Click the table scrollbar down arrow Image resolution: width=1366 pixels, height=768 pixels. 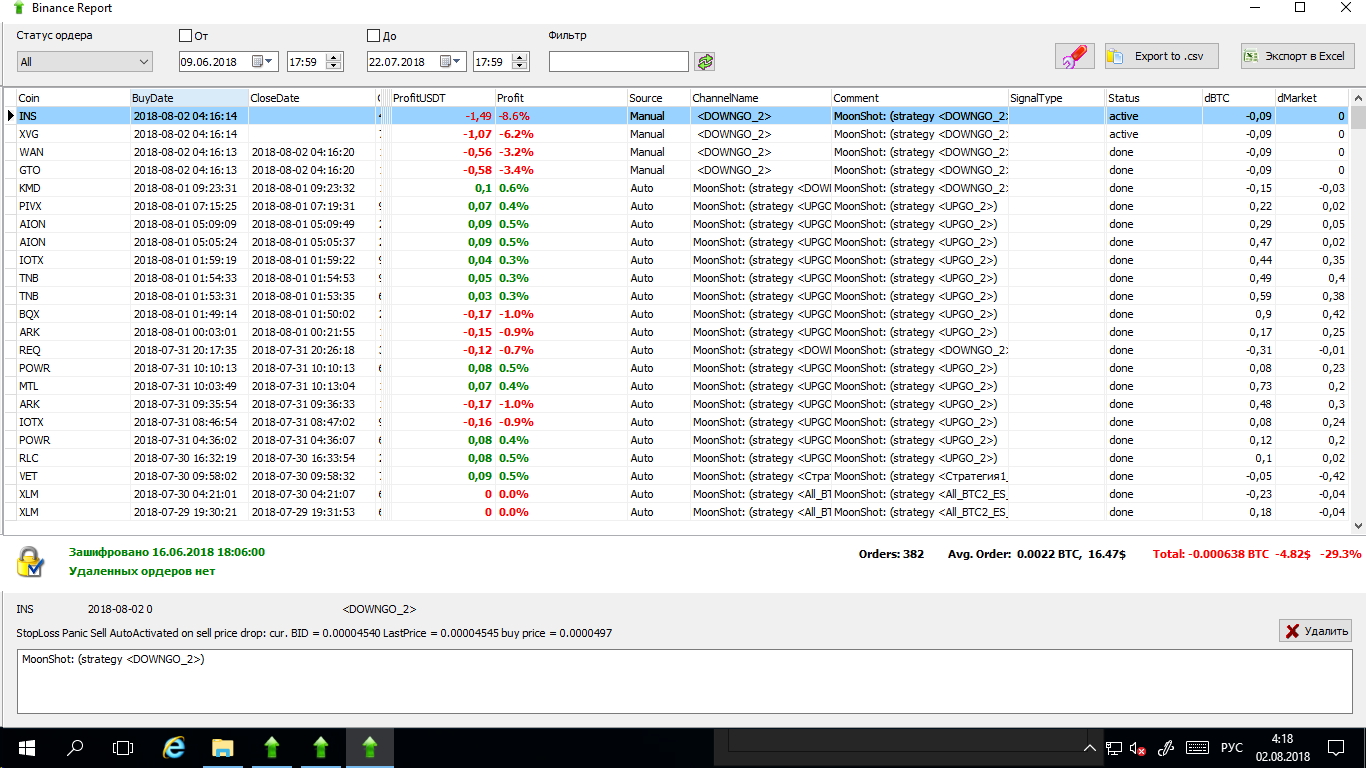click(1358, 525)
